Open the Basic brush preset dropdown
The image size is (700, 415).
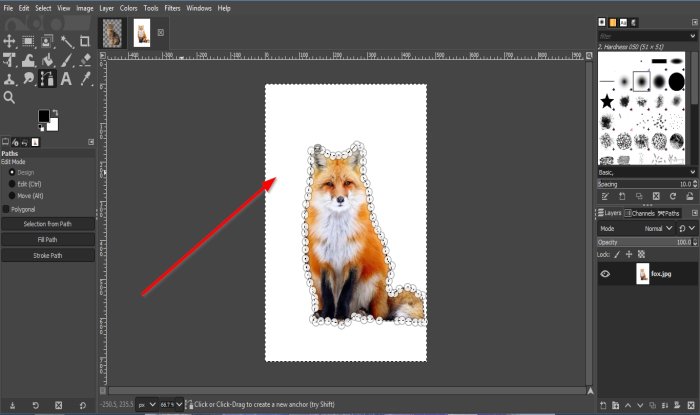point(645,172)
